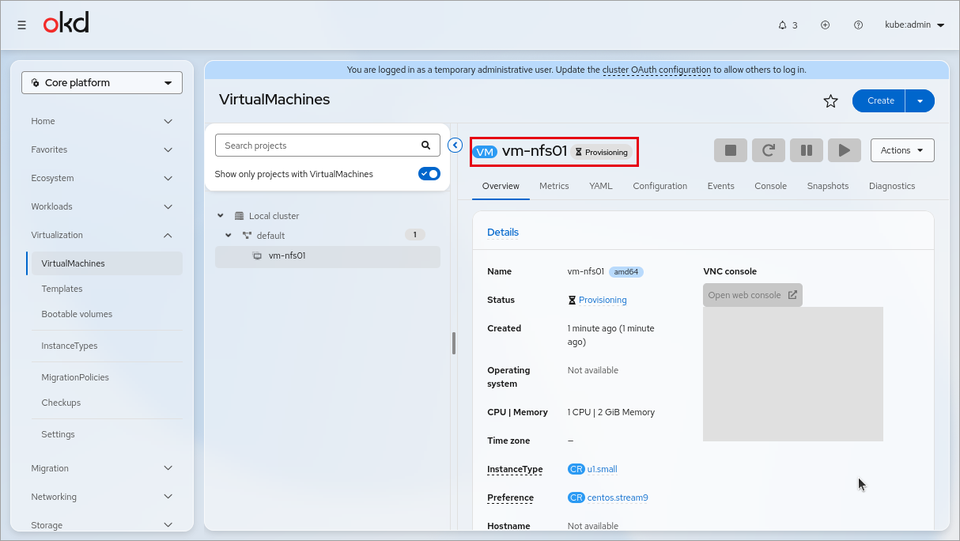Stop the VM with the stop button
960x541 pixels.
730,151
